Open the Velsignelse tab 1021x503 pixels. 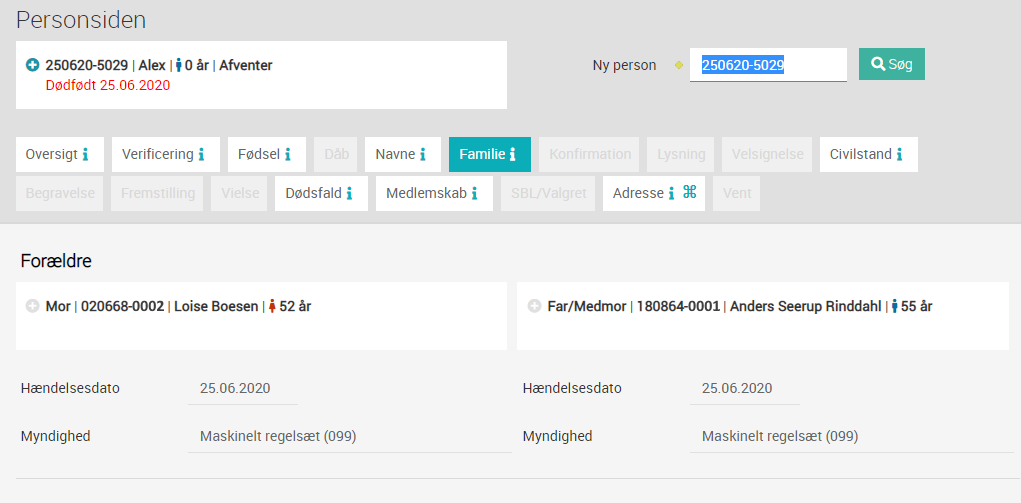coord(767,154)
